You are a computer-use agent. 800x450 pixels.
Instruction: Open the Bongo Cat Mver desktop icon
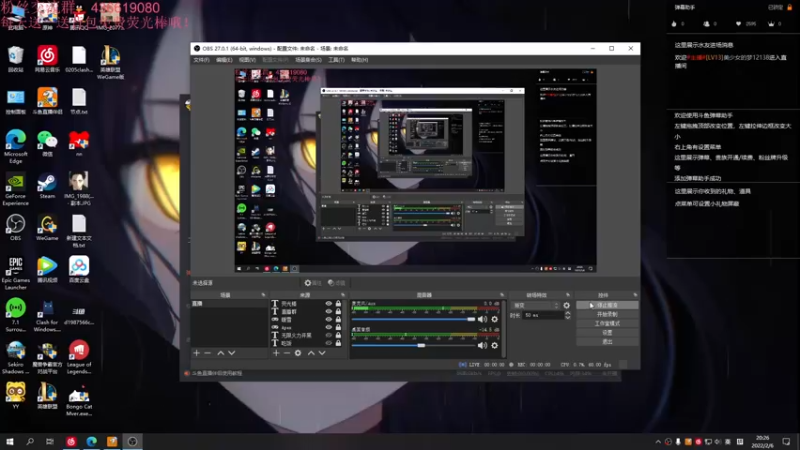(79, 400)
